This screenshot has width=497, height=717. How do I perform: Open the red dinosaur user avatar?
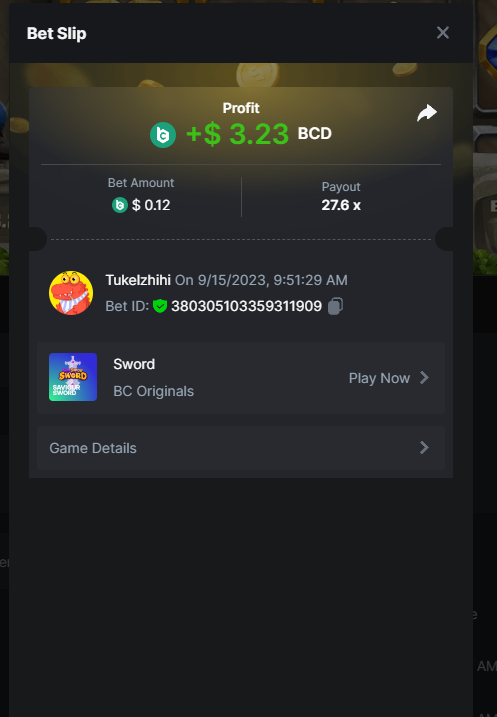[71, 293]
